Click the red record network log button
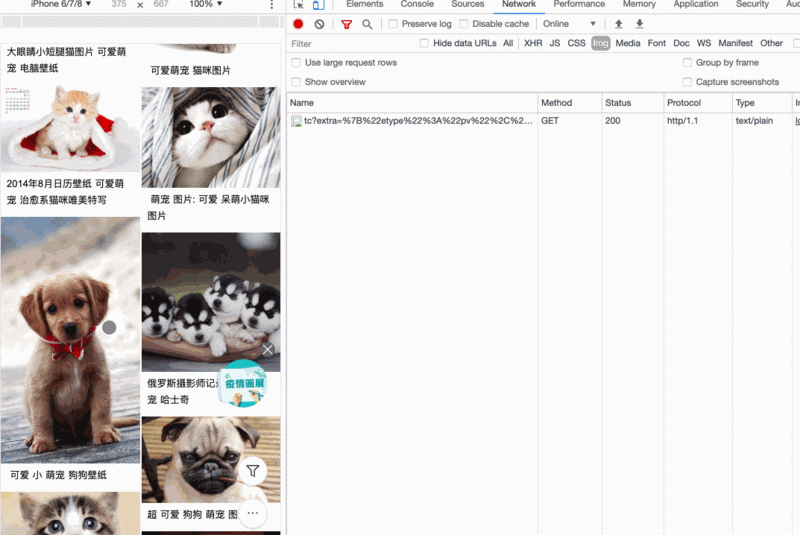The image size is (800, 535). click(x=298, y=24)
